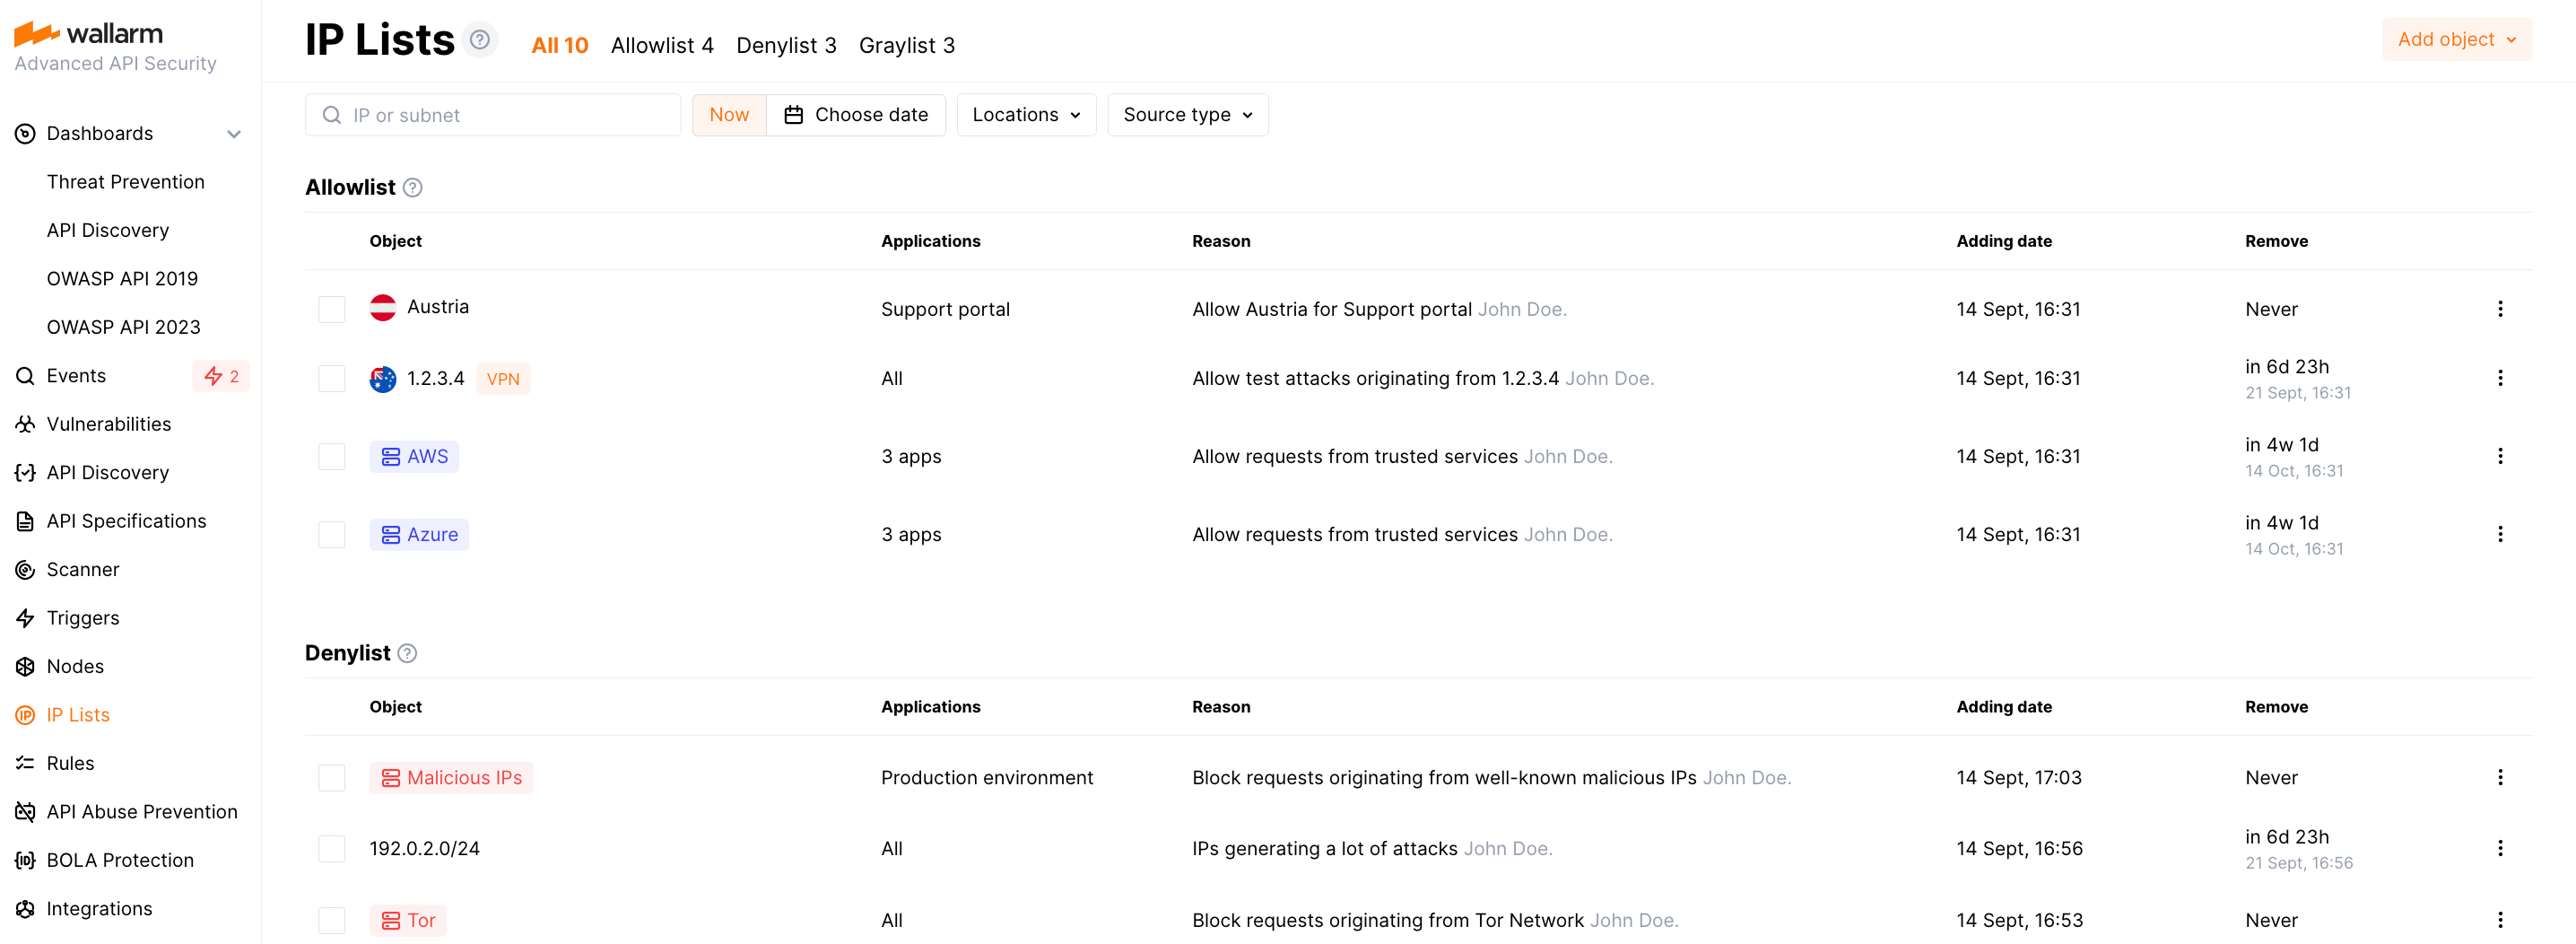Tick the checkbox beside 192.0.2.0/24
This screenshot has height=944, width=2576.
[331, 848]
